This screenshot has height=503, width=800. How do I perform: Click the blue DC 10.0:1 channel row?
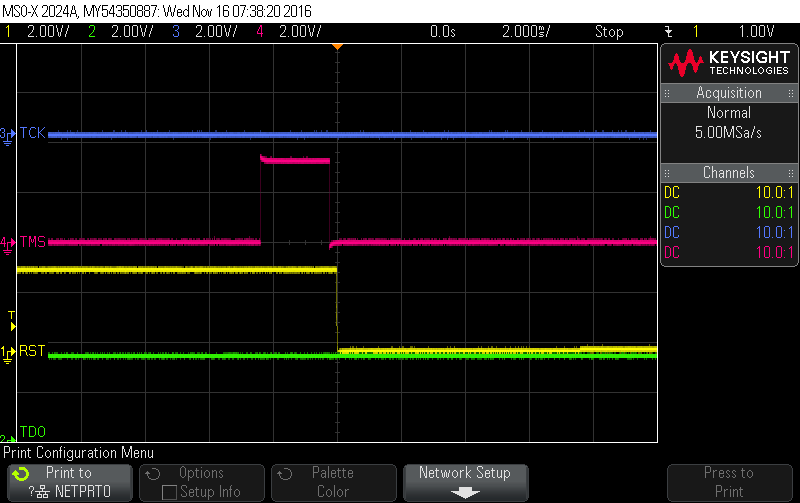coord(729,233)
